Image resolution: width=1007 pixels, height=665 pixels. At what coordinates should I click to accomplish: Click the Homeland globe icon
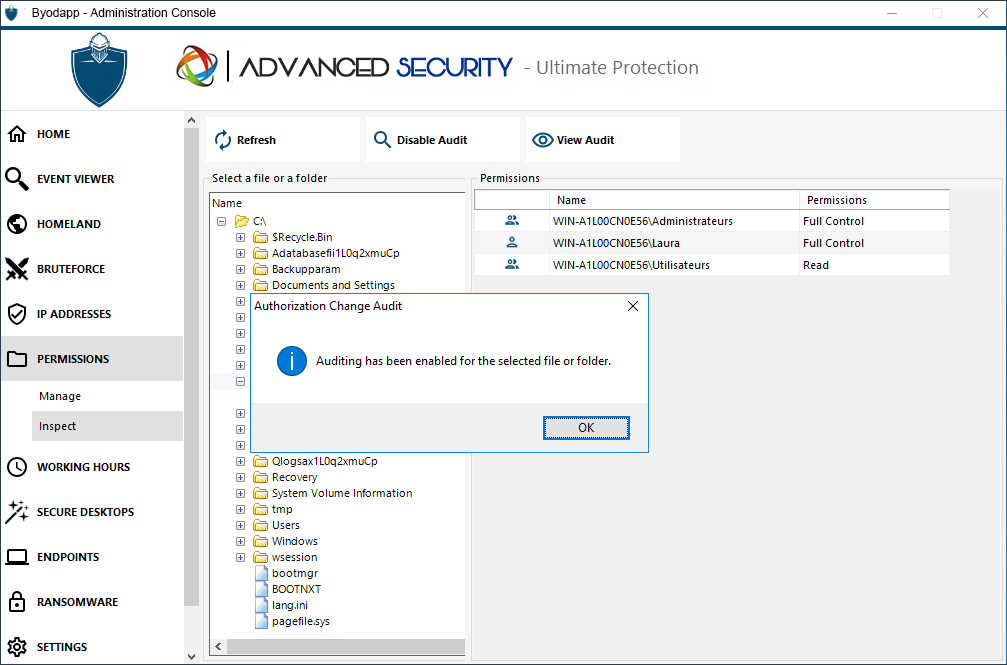coord(17,224)
